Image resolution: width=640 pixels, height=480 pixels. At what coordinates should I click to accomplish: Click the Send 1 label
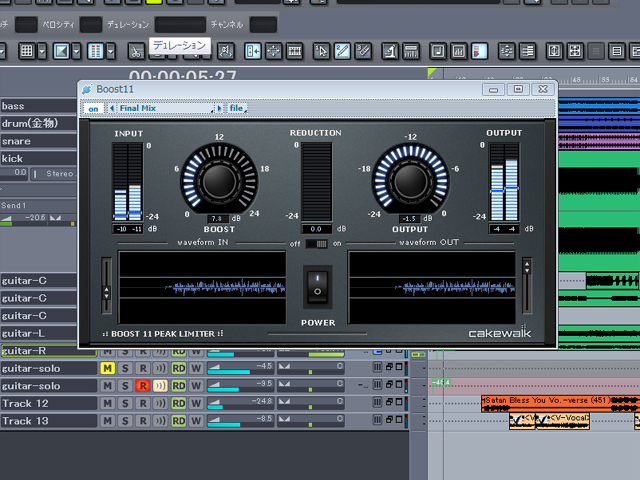13,206
